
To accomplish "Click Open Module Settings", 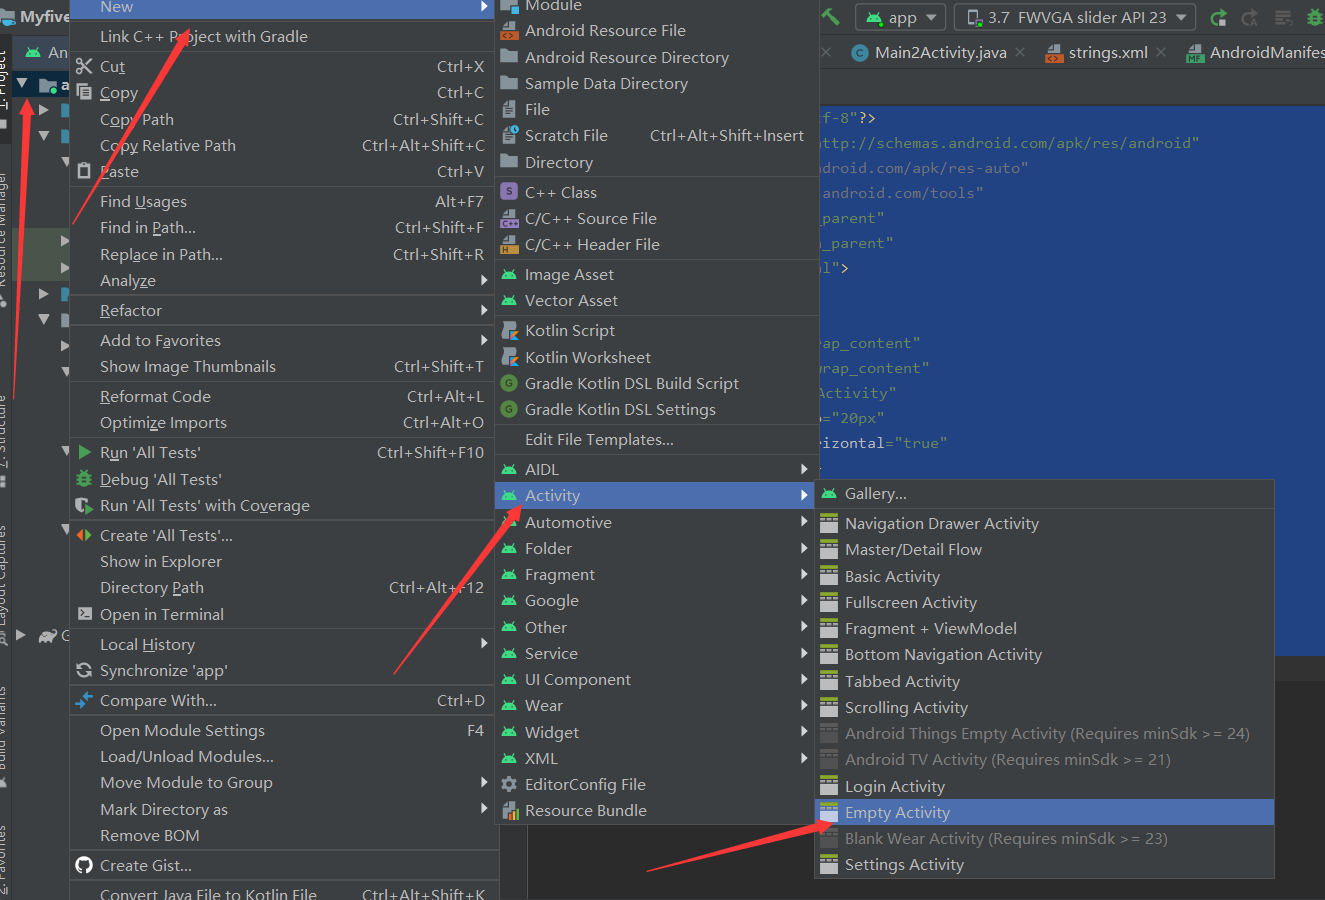I will point(284,730).
